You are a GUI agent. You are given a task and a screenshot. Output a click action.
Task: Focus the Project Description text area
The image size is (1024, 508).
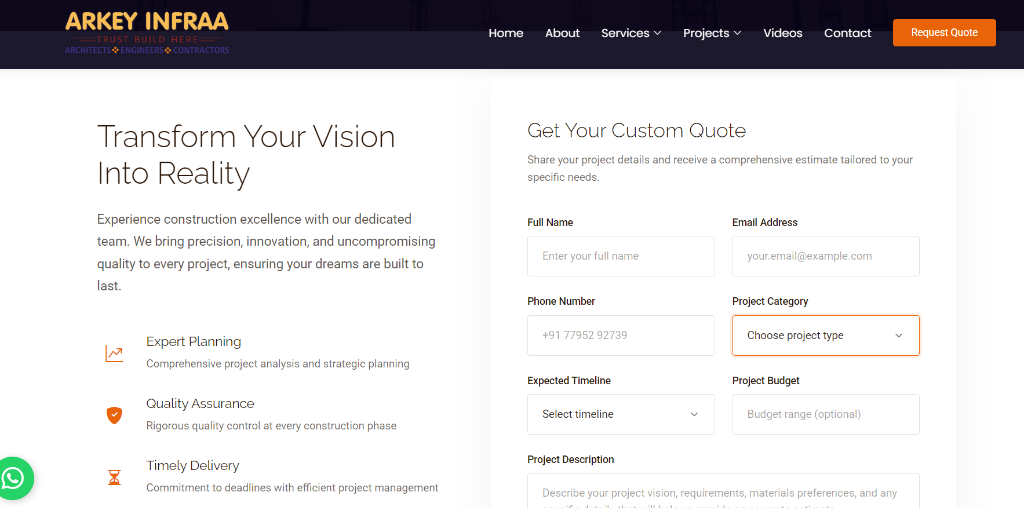click(x=723, y=492)
